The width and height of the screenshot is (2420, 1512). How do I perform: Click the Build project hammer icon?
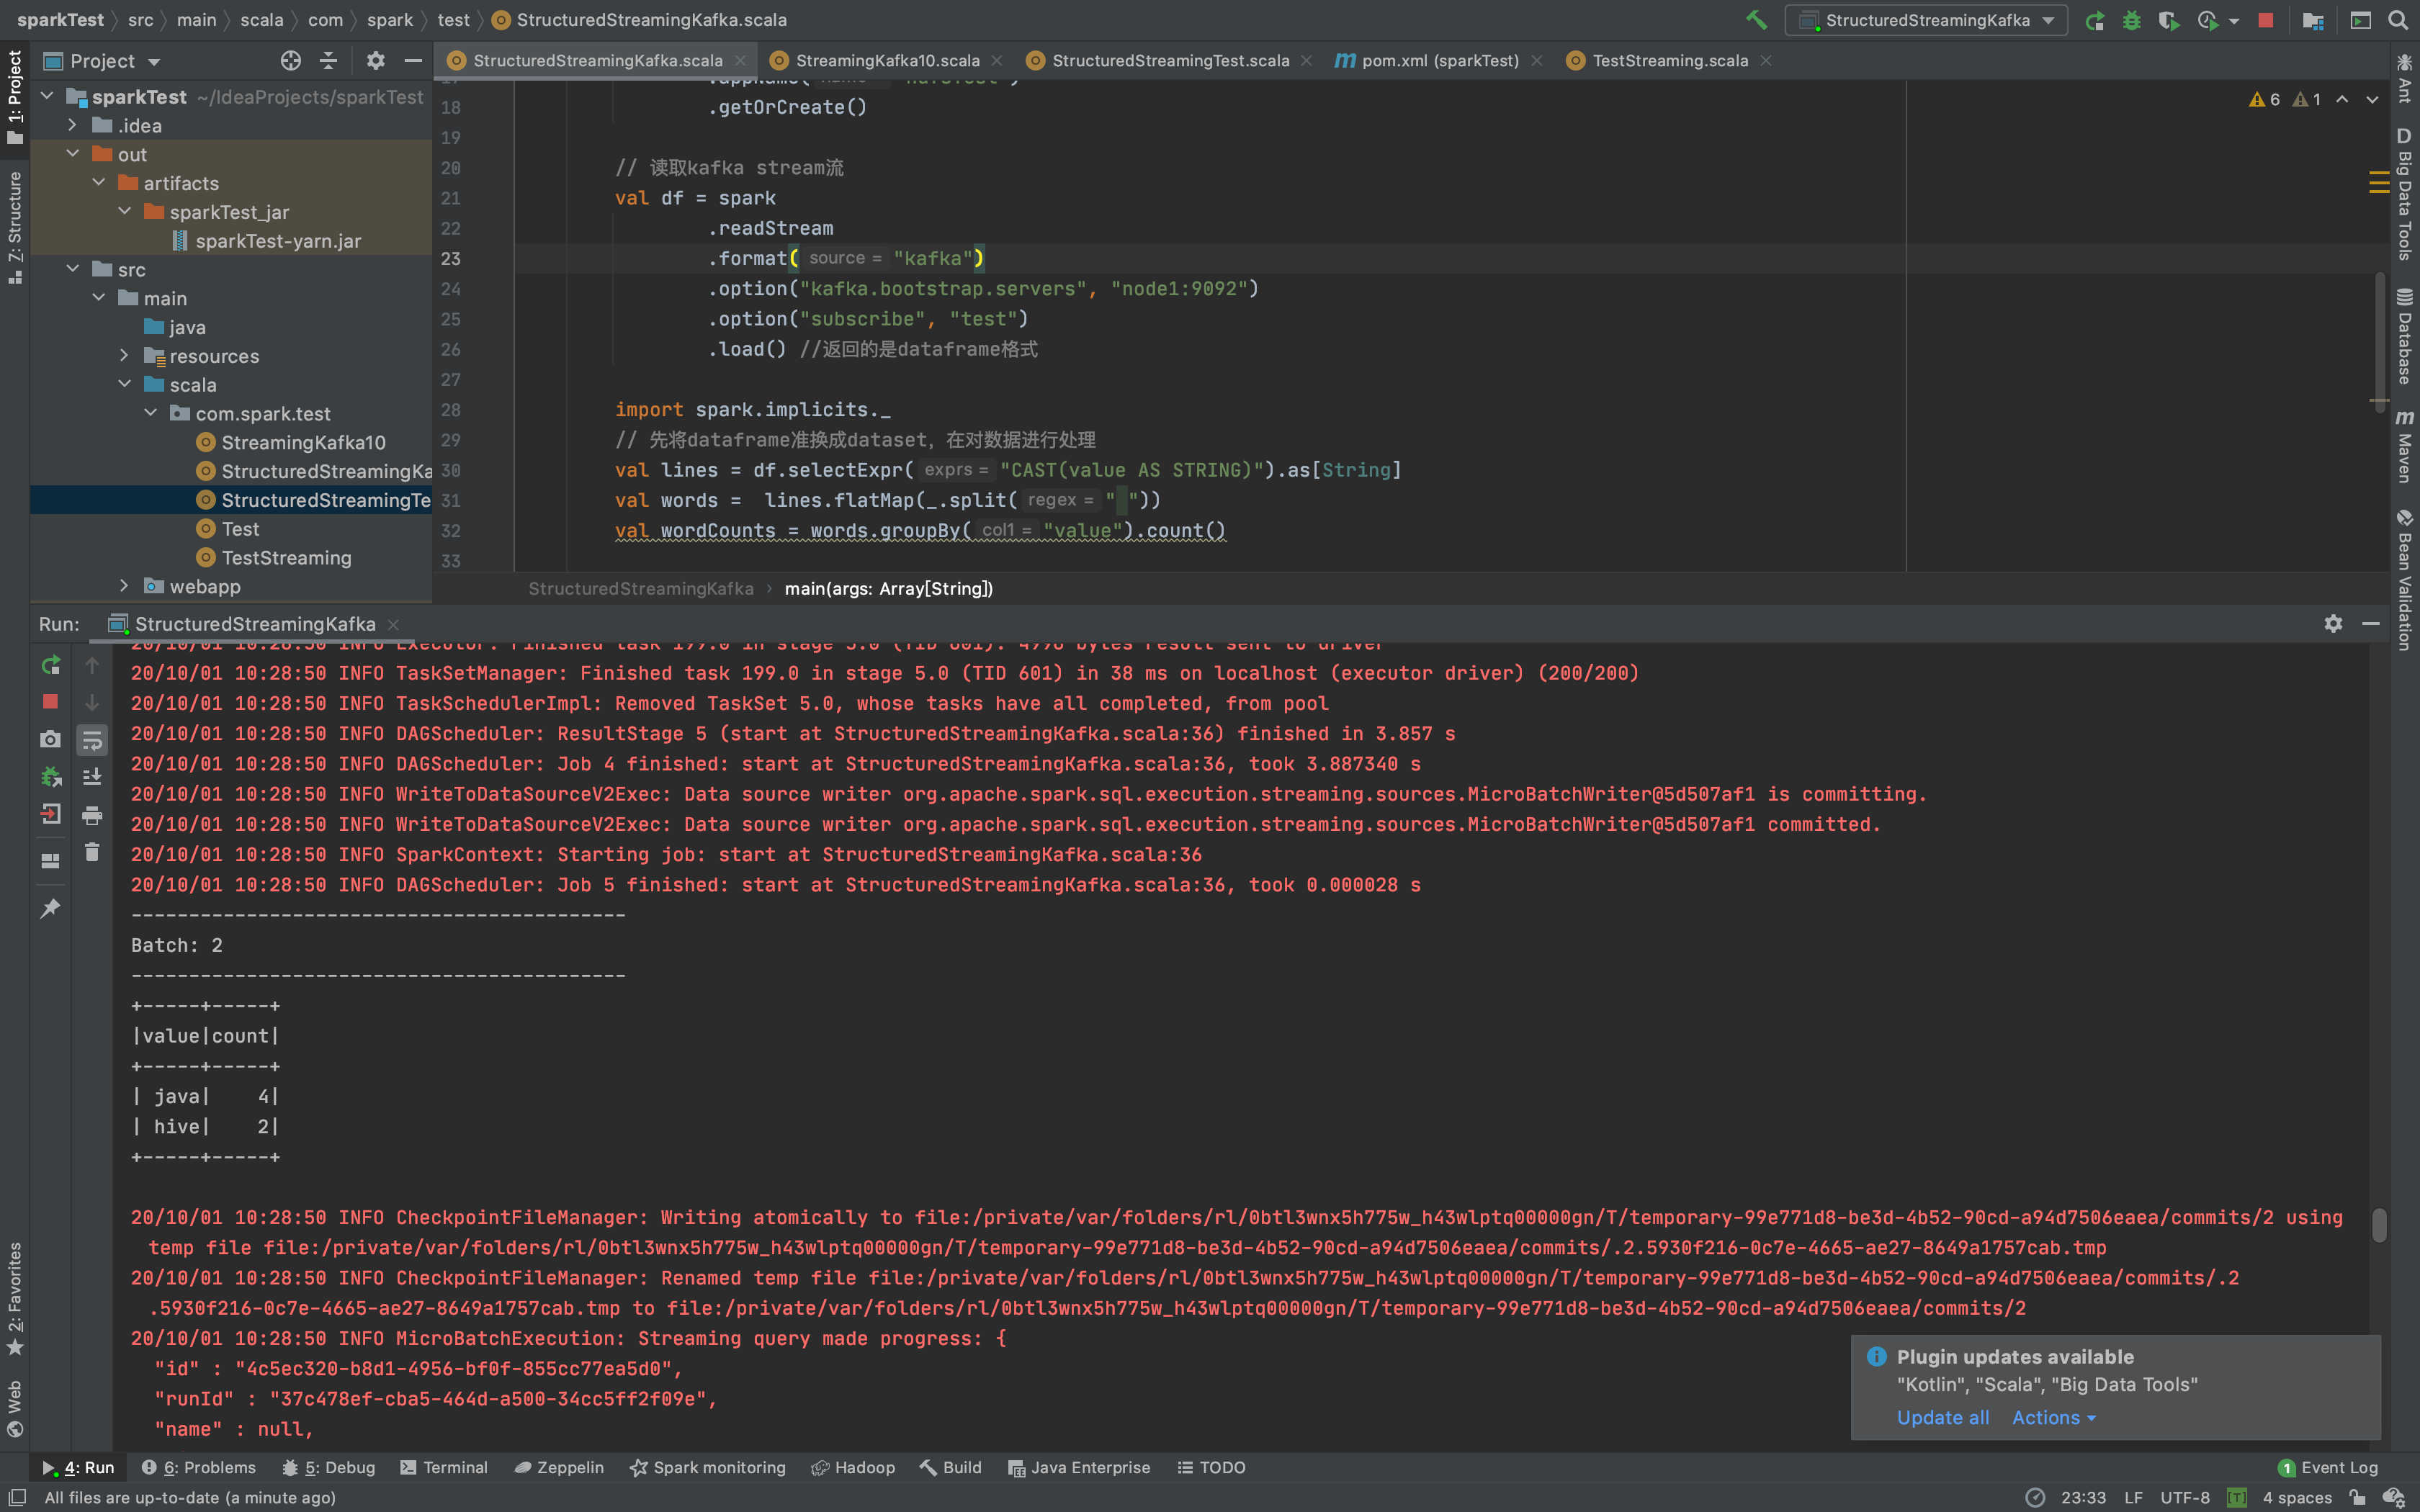1755,20
